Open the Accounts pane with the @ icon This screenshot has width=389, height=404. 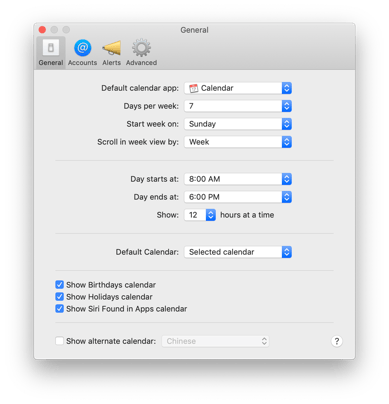point(82,52)
